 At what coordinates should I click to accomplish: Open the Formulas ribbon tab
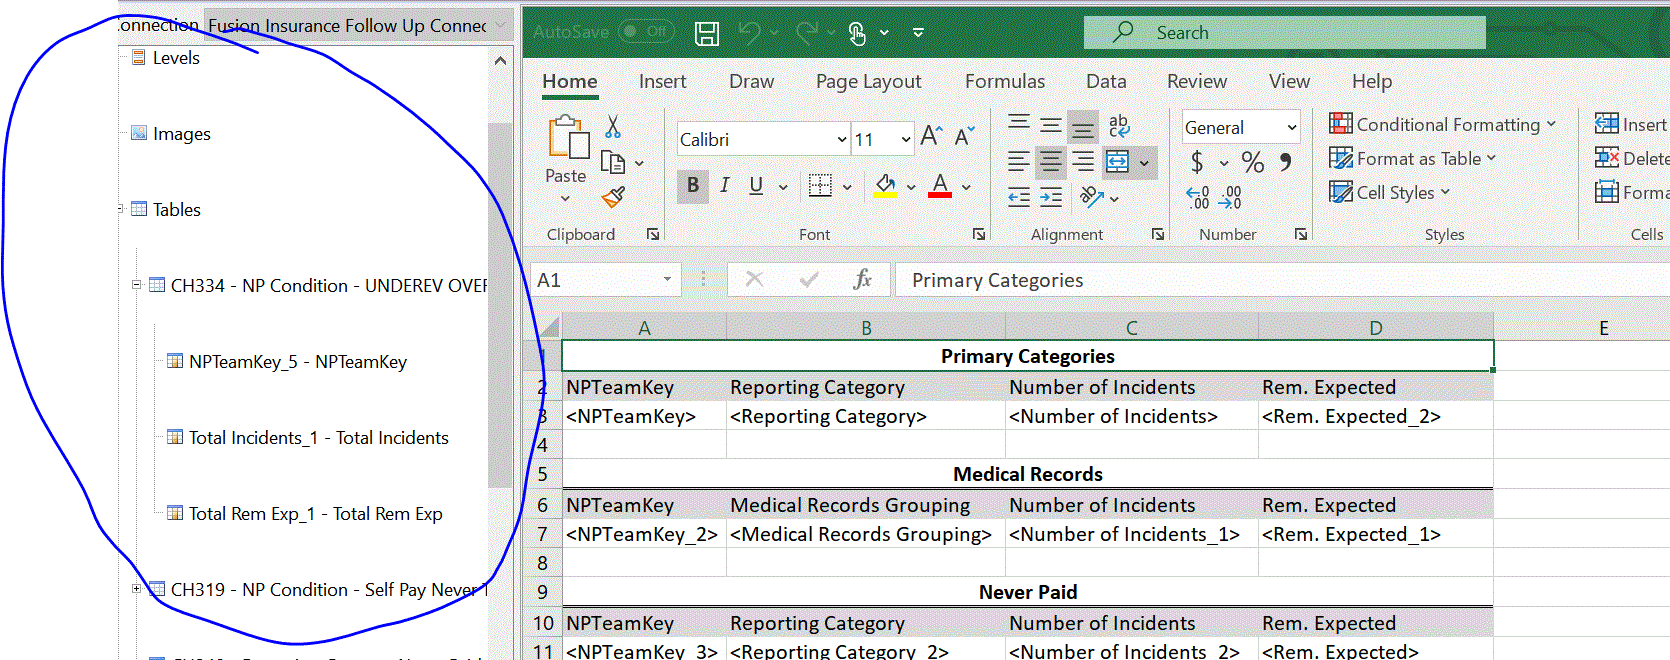point(1004,82)
